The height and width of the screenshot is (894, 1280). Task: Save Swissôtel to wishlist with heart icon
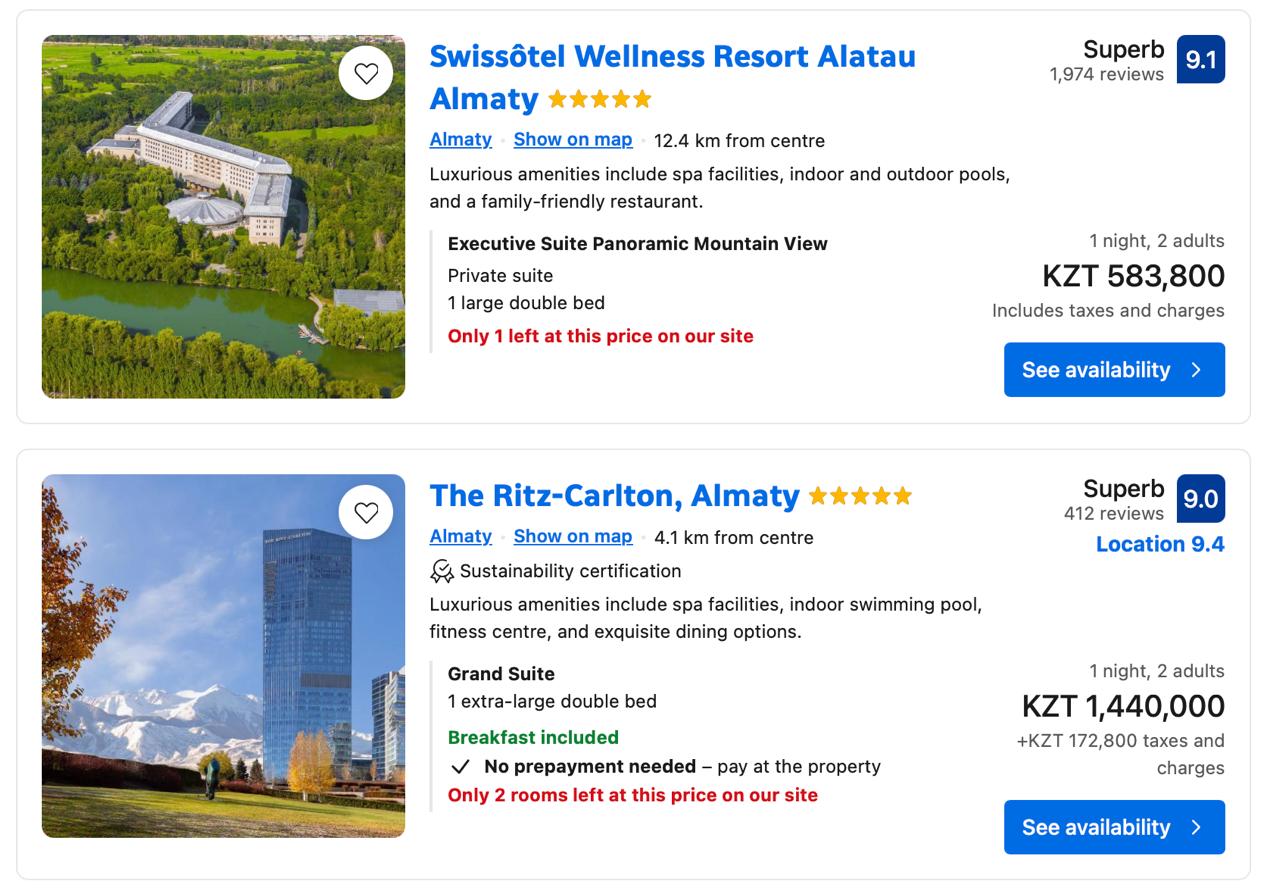(366, 73)
